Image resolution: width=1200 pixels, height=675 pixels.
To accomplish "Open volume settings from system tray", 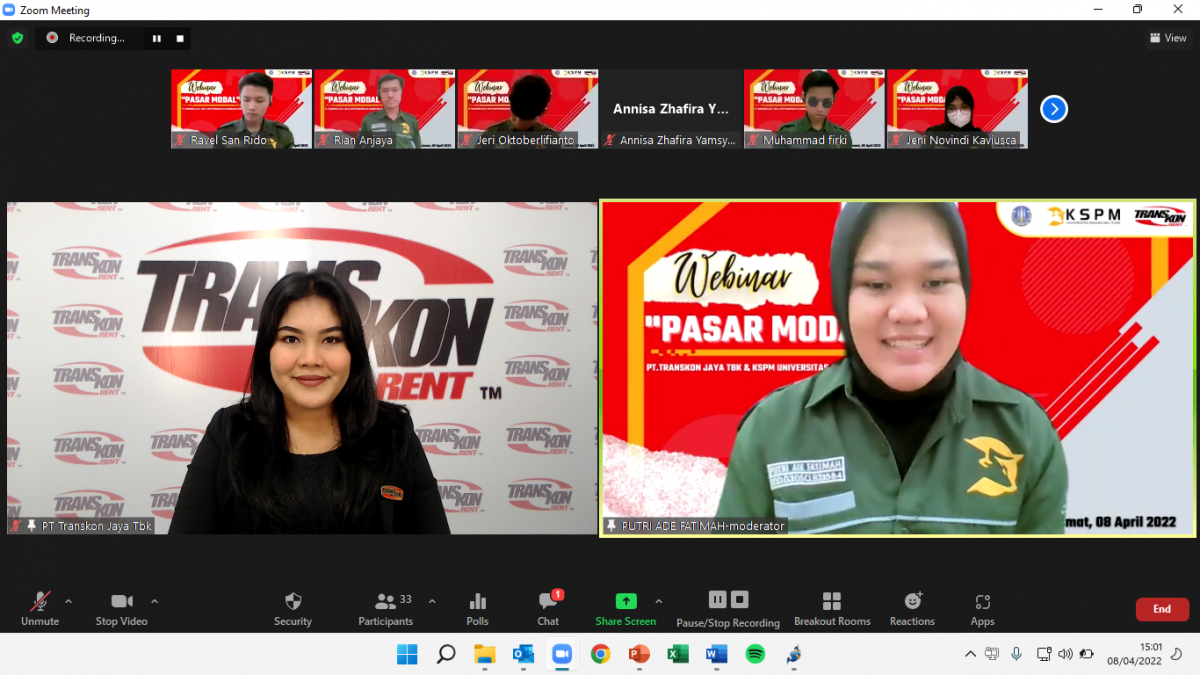I will (x=1065, y=654).
